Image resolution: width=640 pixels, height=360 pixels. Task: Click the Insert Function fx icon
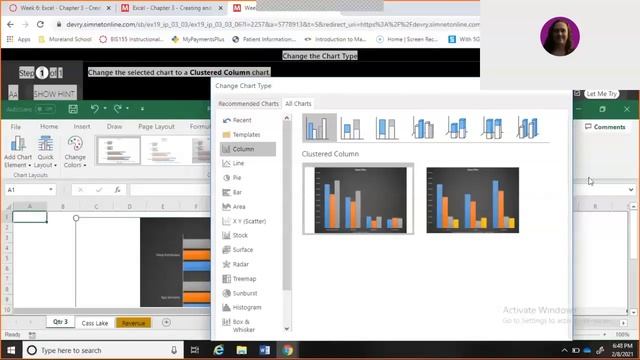click(x=118, y=189)
